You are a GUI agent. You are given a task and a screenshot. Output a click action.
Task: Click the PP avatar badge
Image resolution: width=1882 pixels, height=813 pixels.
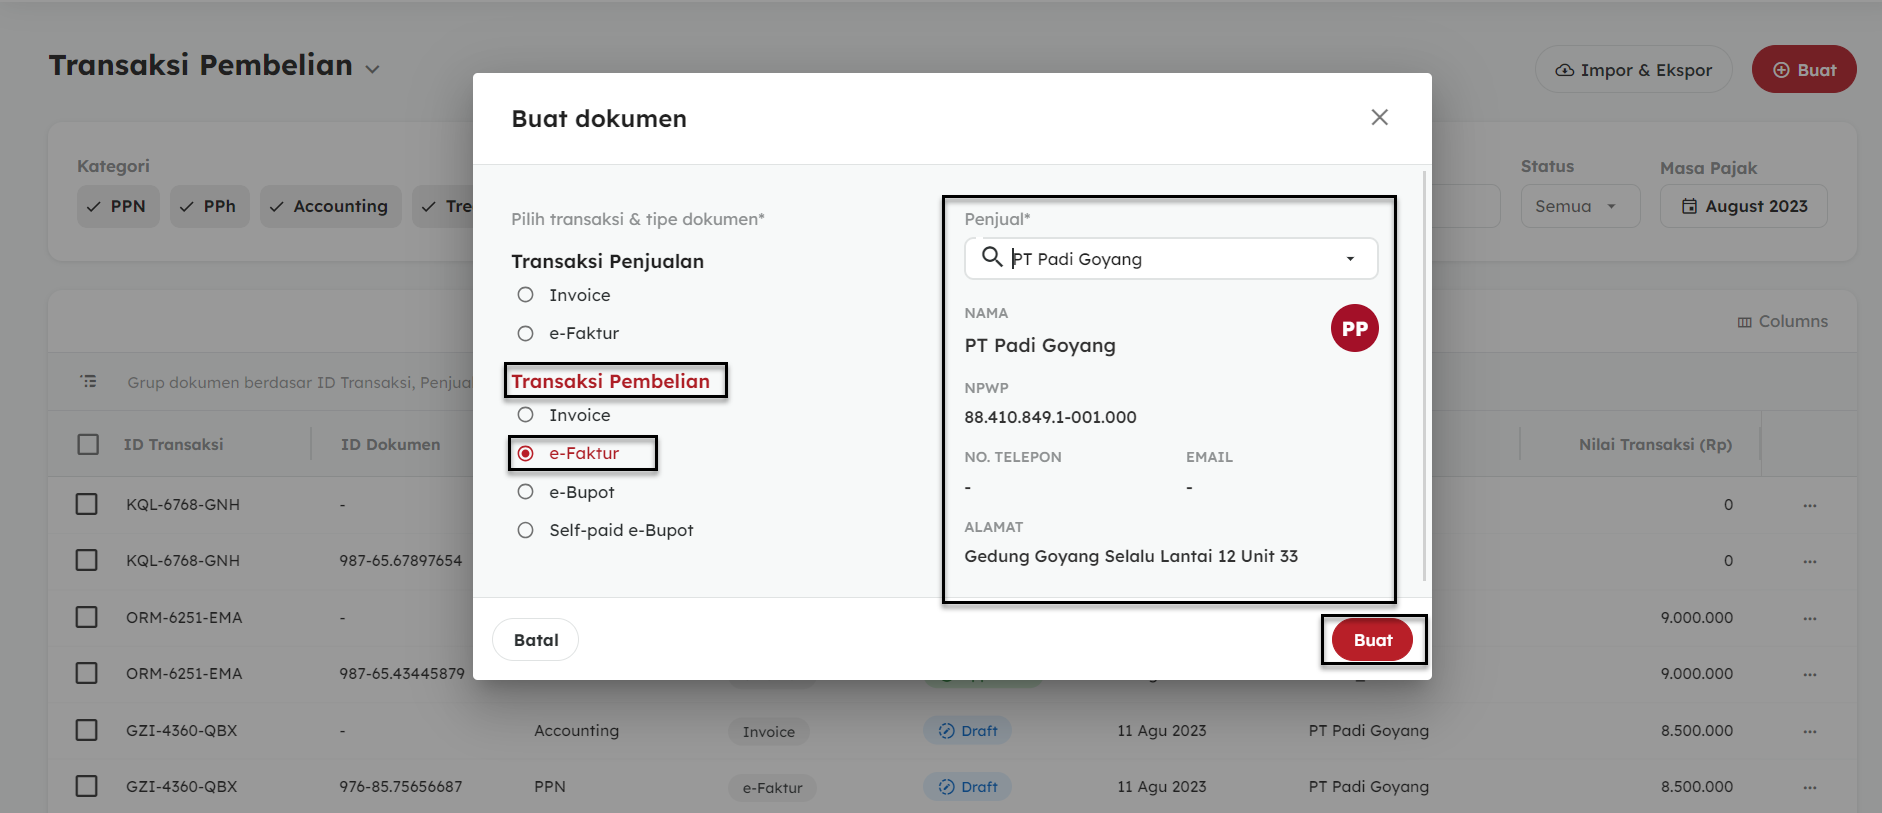click(x=1354, y=329)
